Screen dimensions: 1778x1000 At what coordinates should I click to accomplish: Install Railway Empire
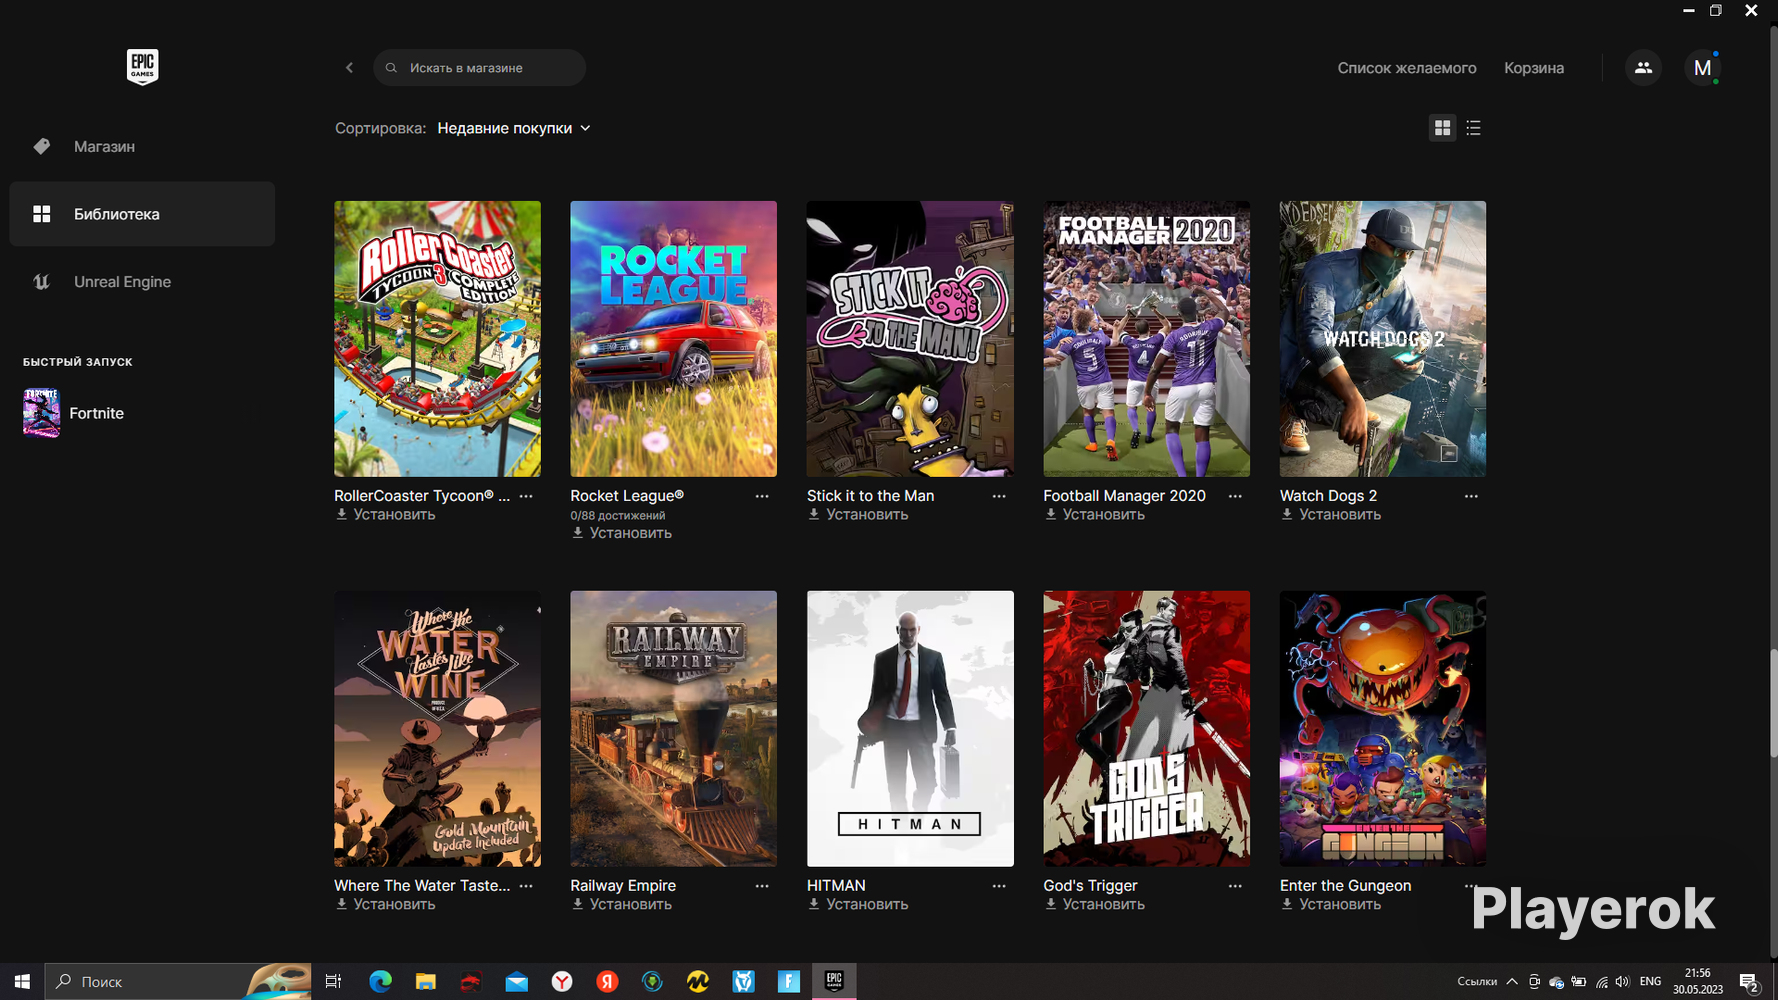pyautogui.click(x=621, y=905)
